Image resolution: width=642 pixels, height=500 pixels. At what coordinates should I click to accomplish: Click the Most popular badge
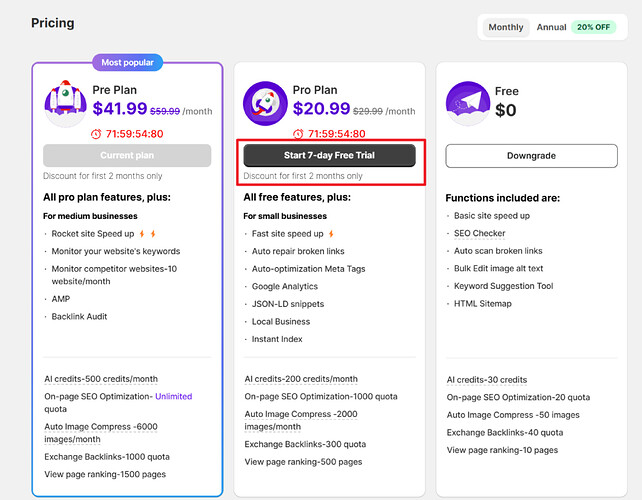click(128, 62)
